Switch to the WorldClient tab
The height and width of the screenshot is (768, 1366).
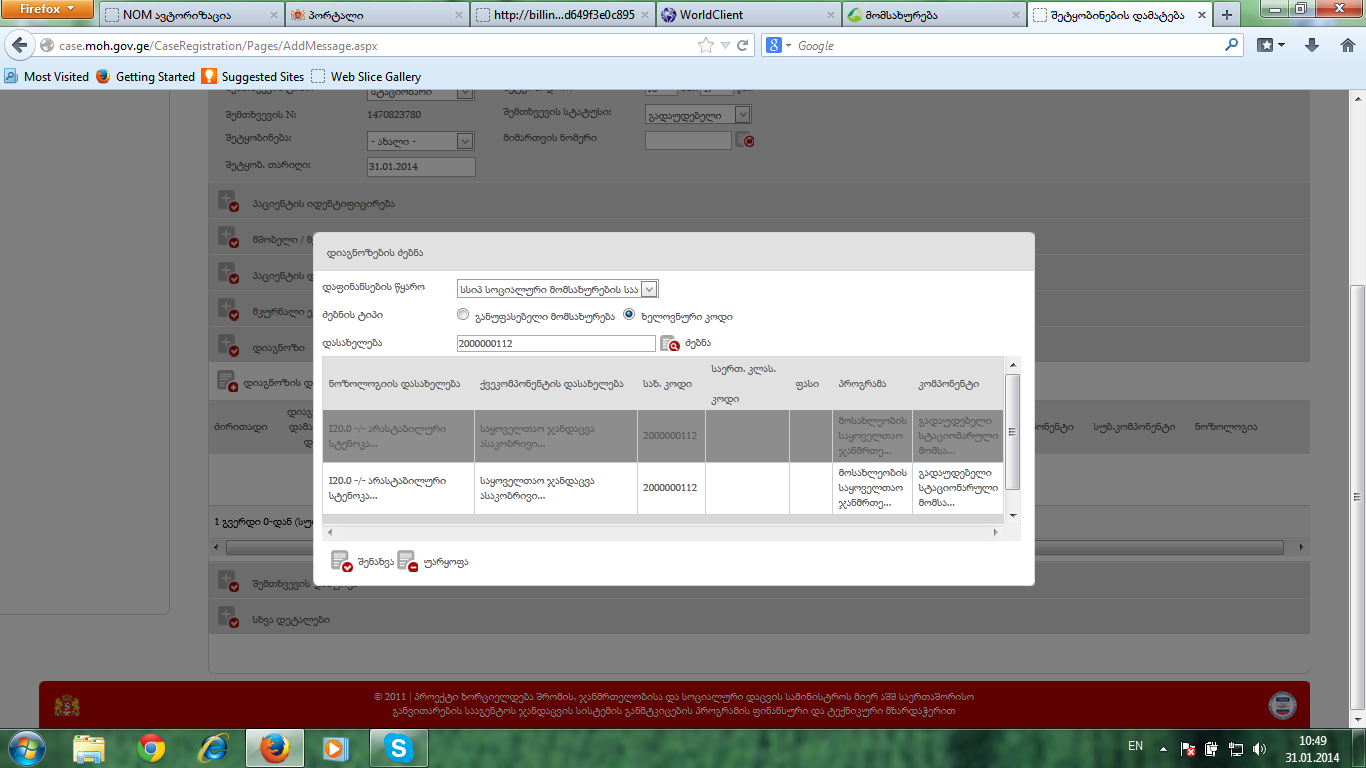click(747, 15)
